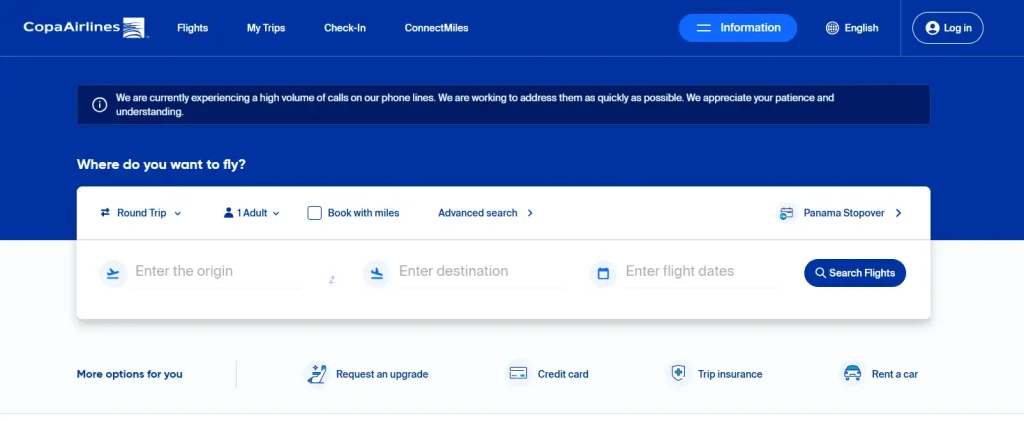Screen dimensions: 1024x421
Task: Click the Log in button
Action: point(948,28)
